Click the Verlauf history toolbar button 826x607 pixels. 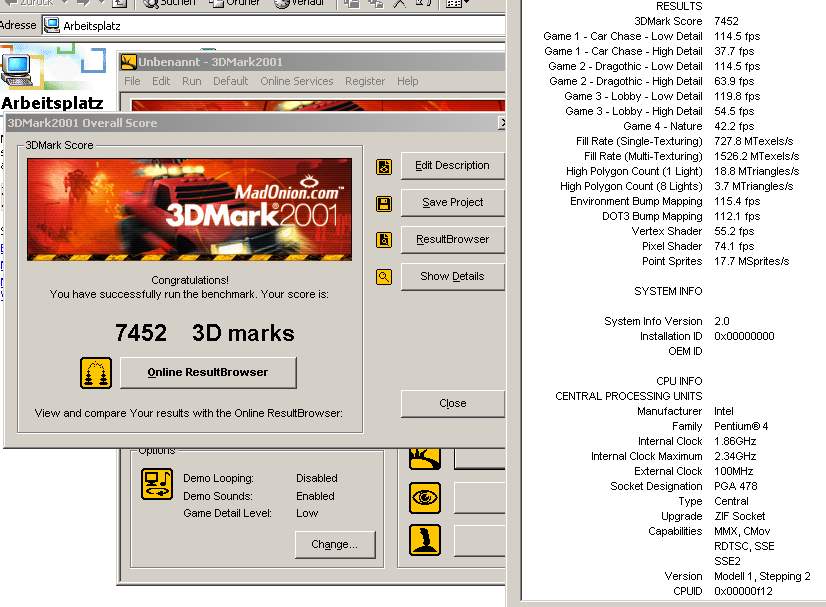[x=299, y=3]
